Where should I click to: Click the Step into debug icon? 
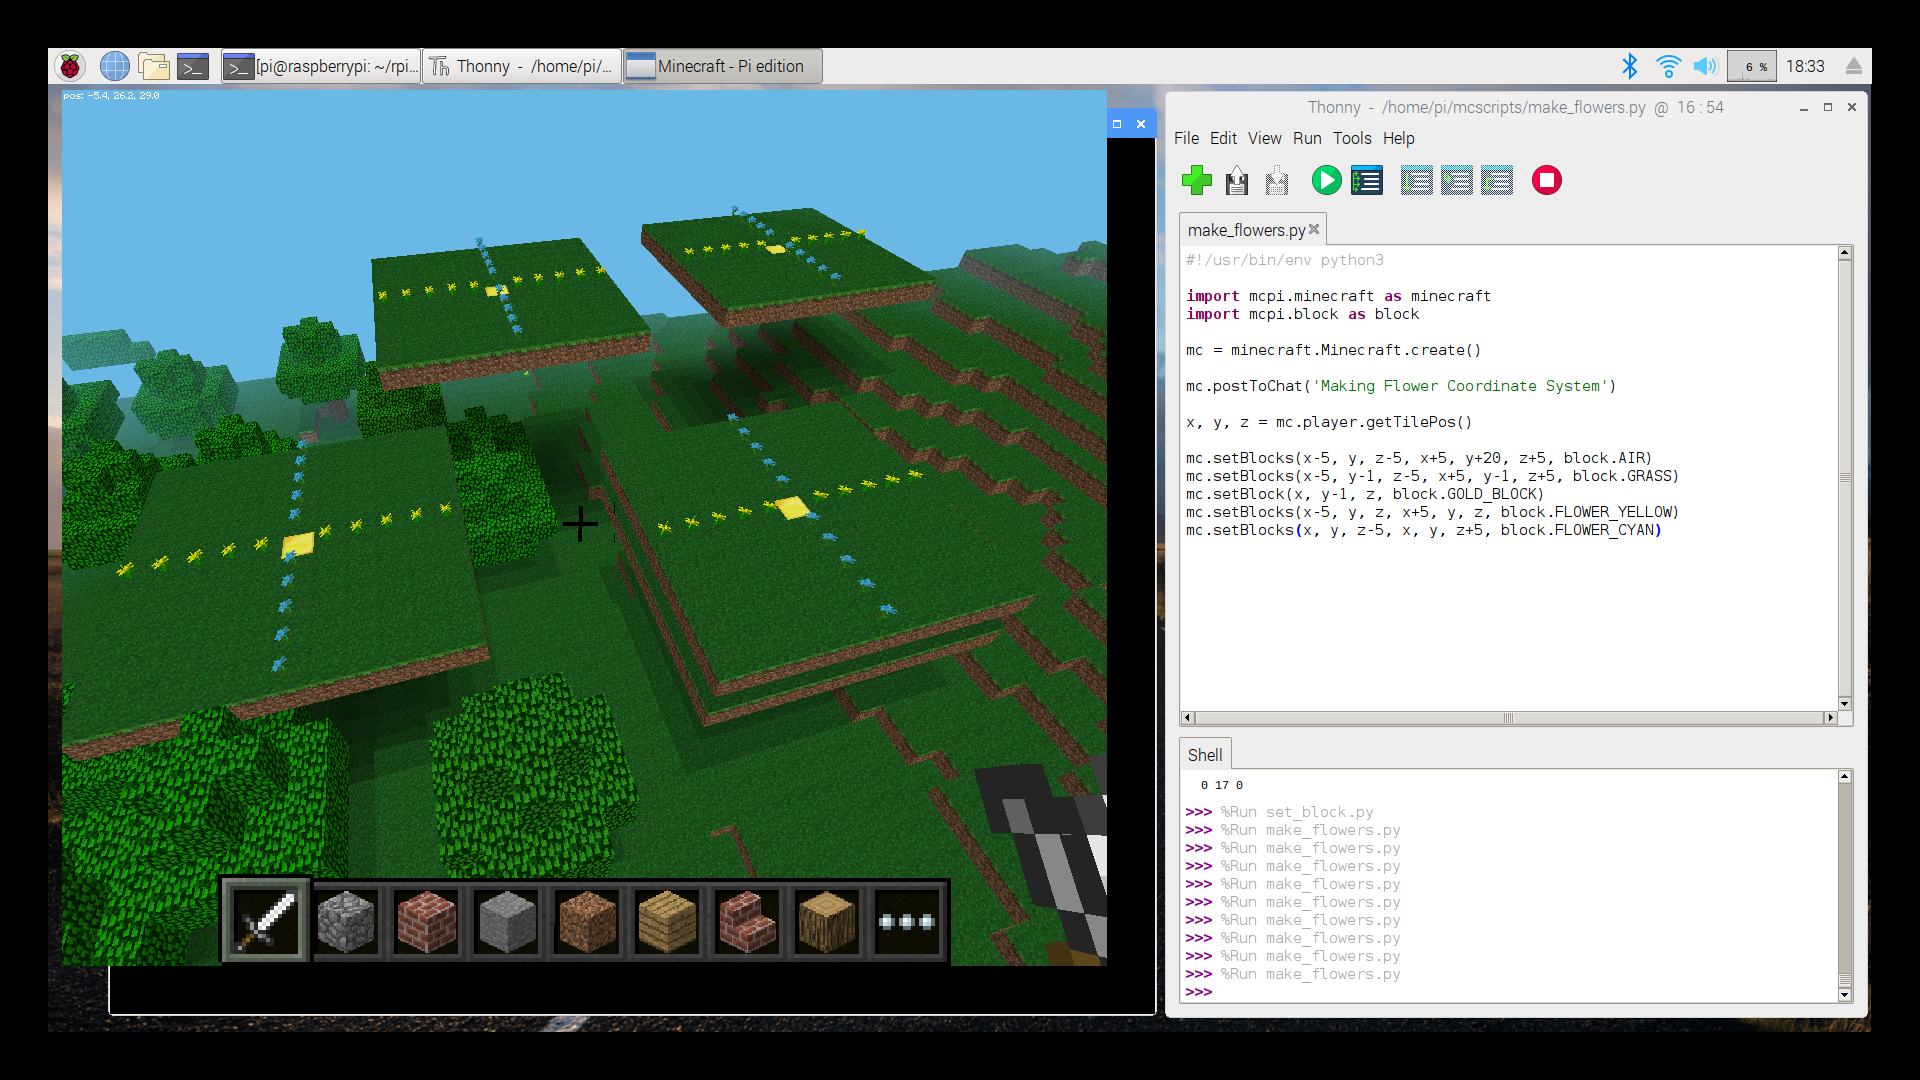1456,181
